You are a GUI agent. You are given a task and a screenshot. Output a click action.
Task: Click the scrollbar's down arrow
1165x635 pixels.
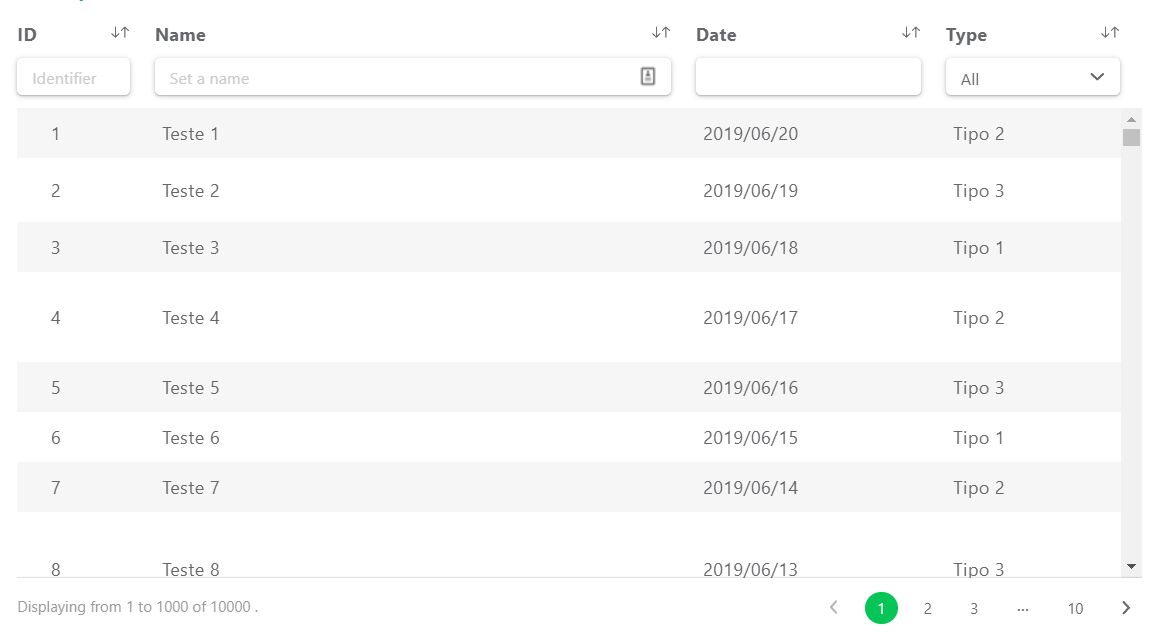1131,566
